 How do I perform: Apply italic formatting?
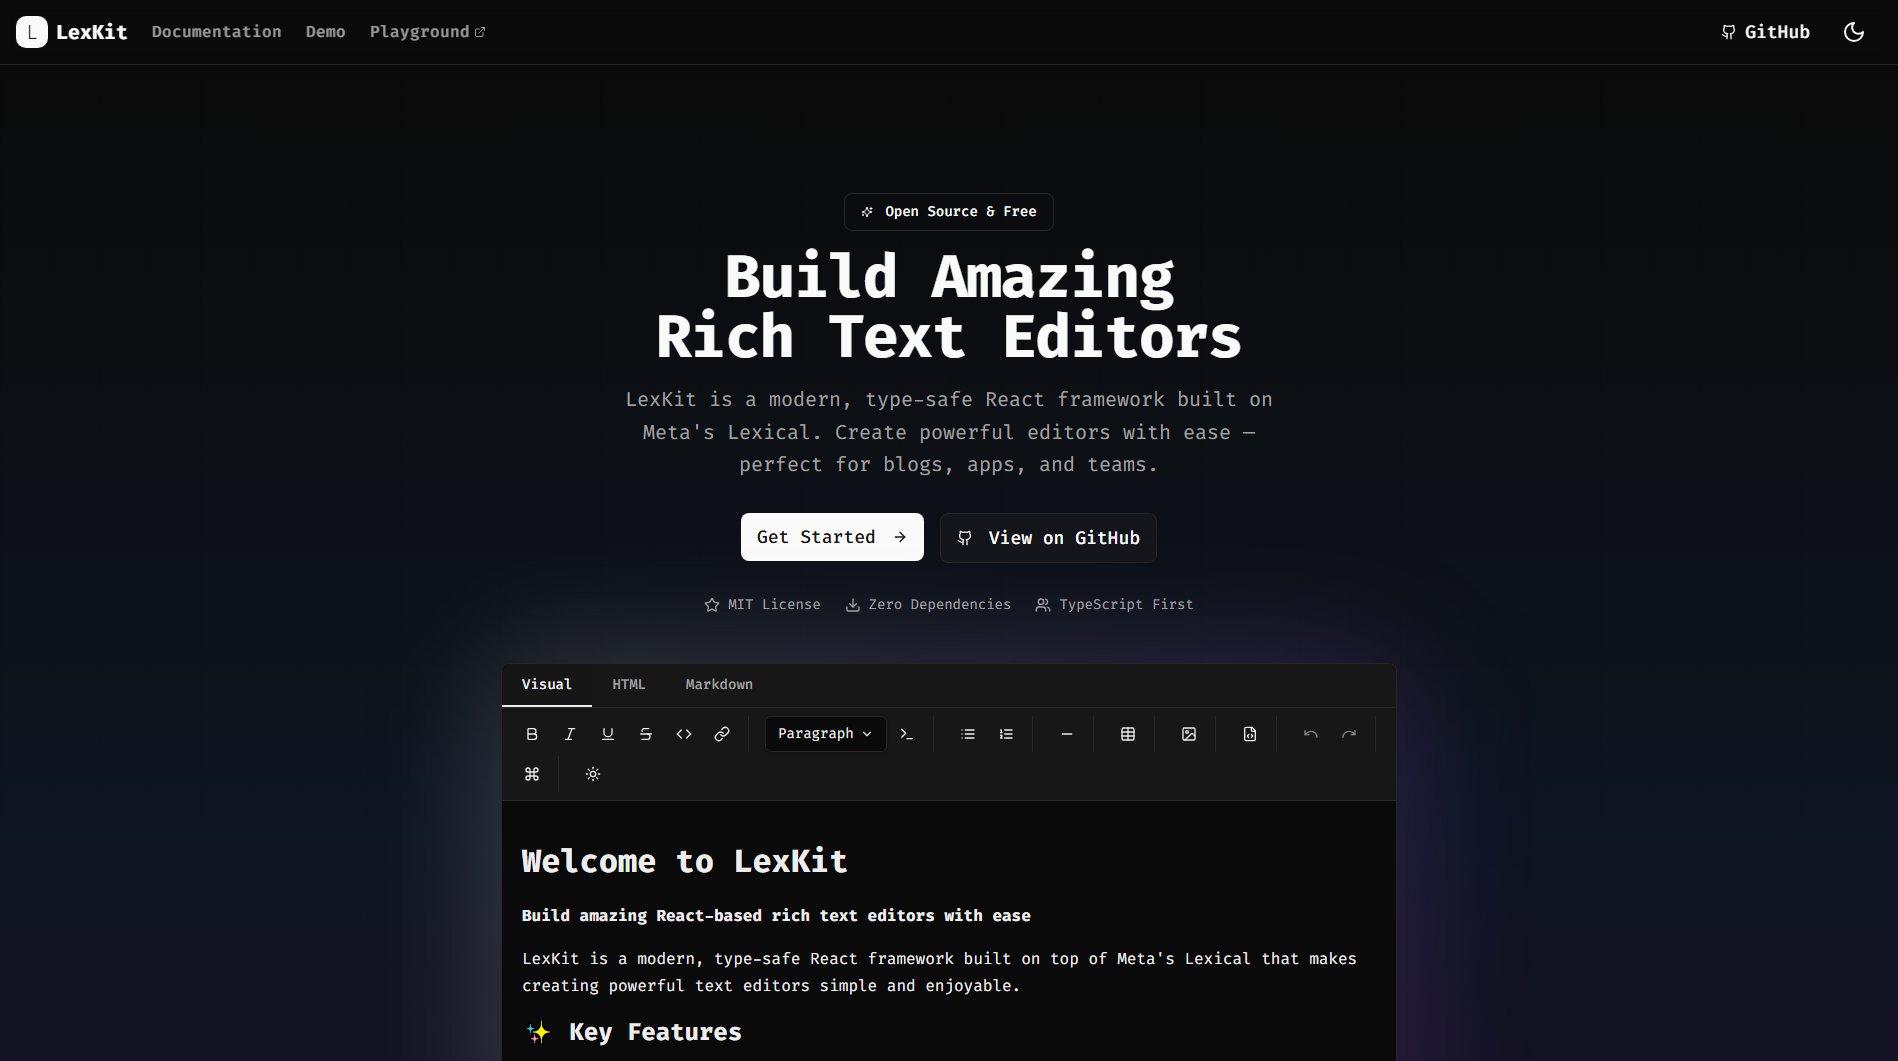pos(570,734)
